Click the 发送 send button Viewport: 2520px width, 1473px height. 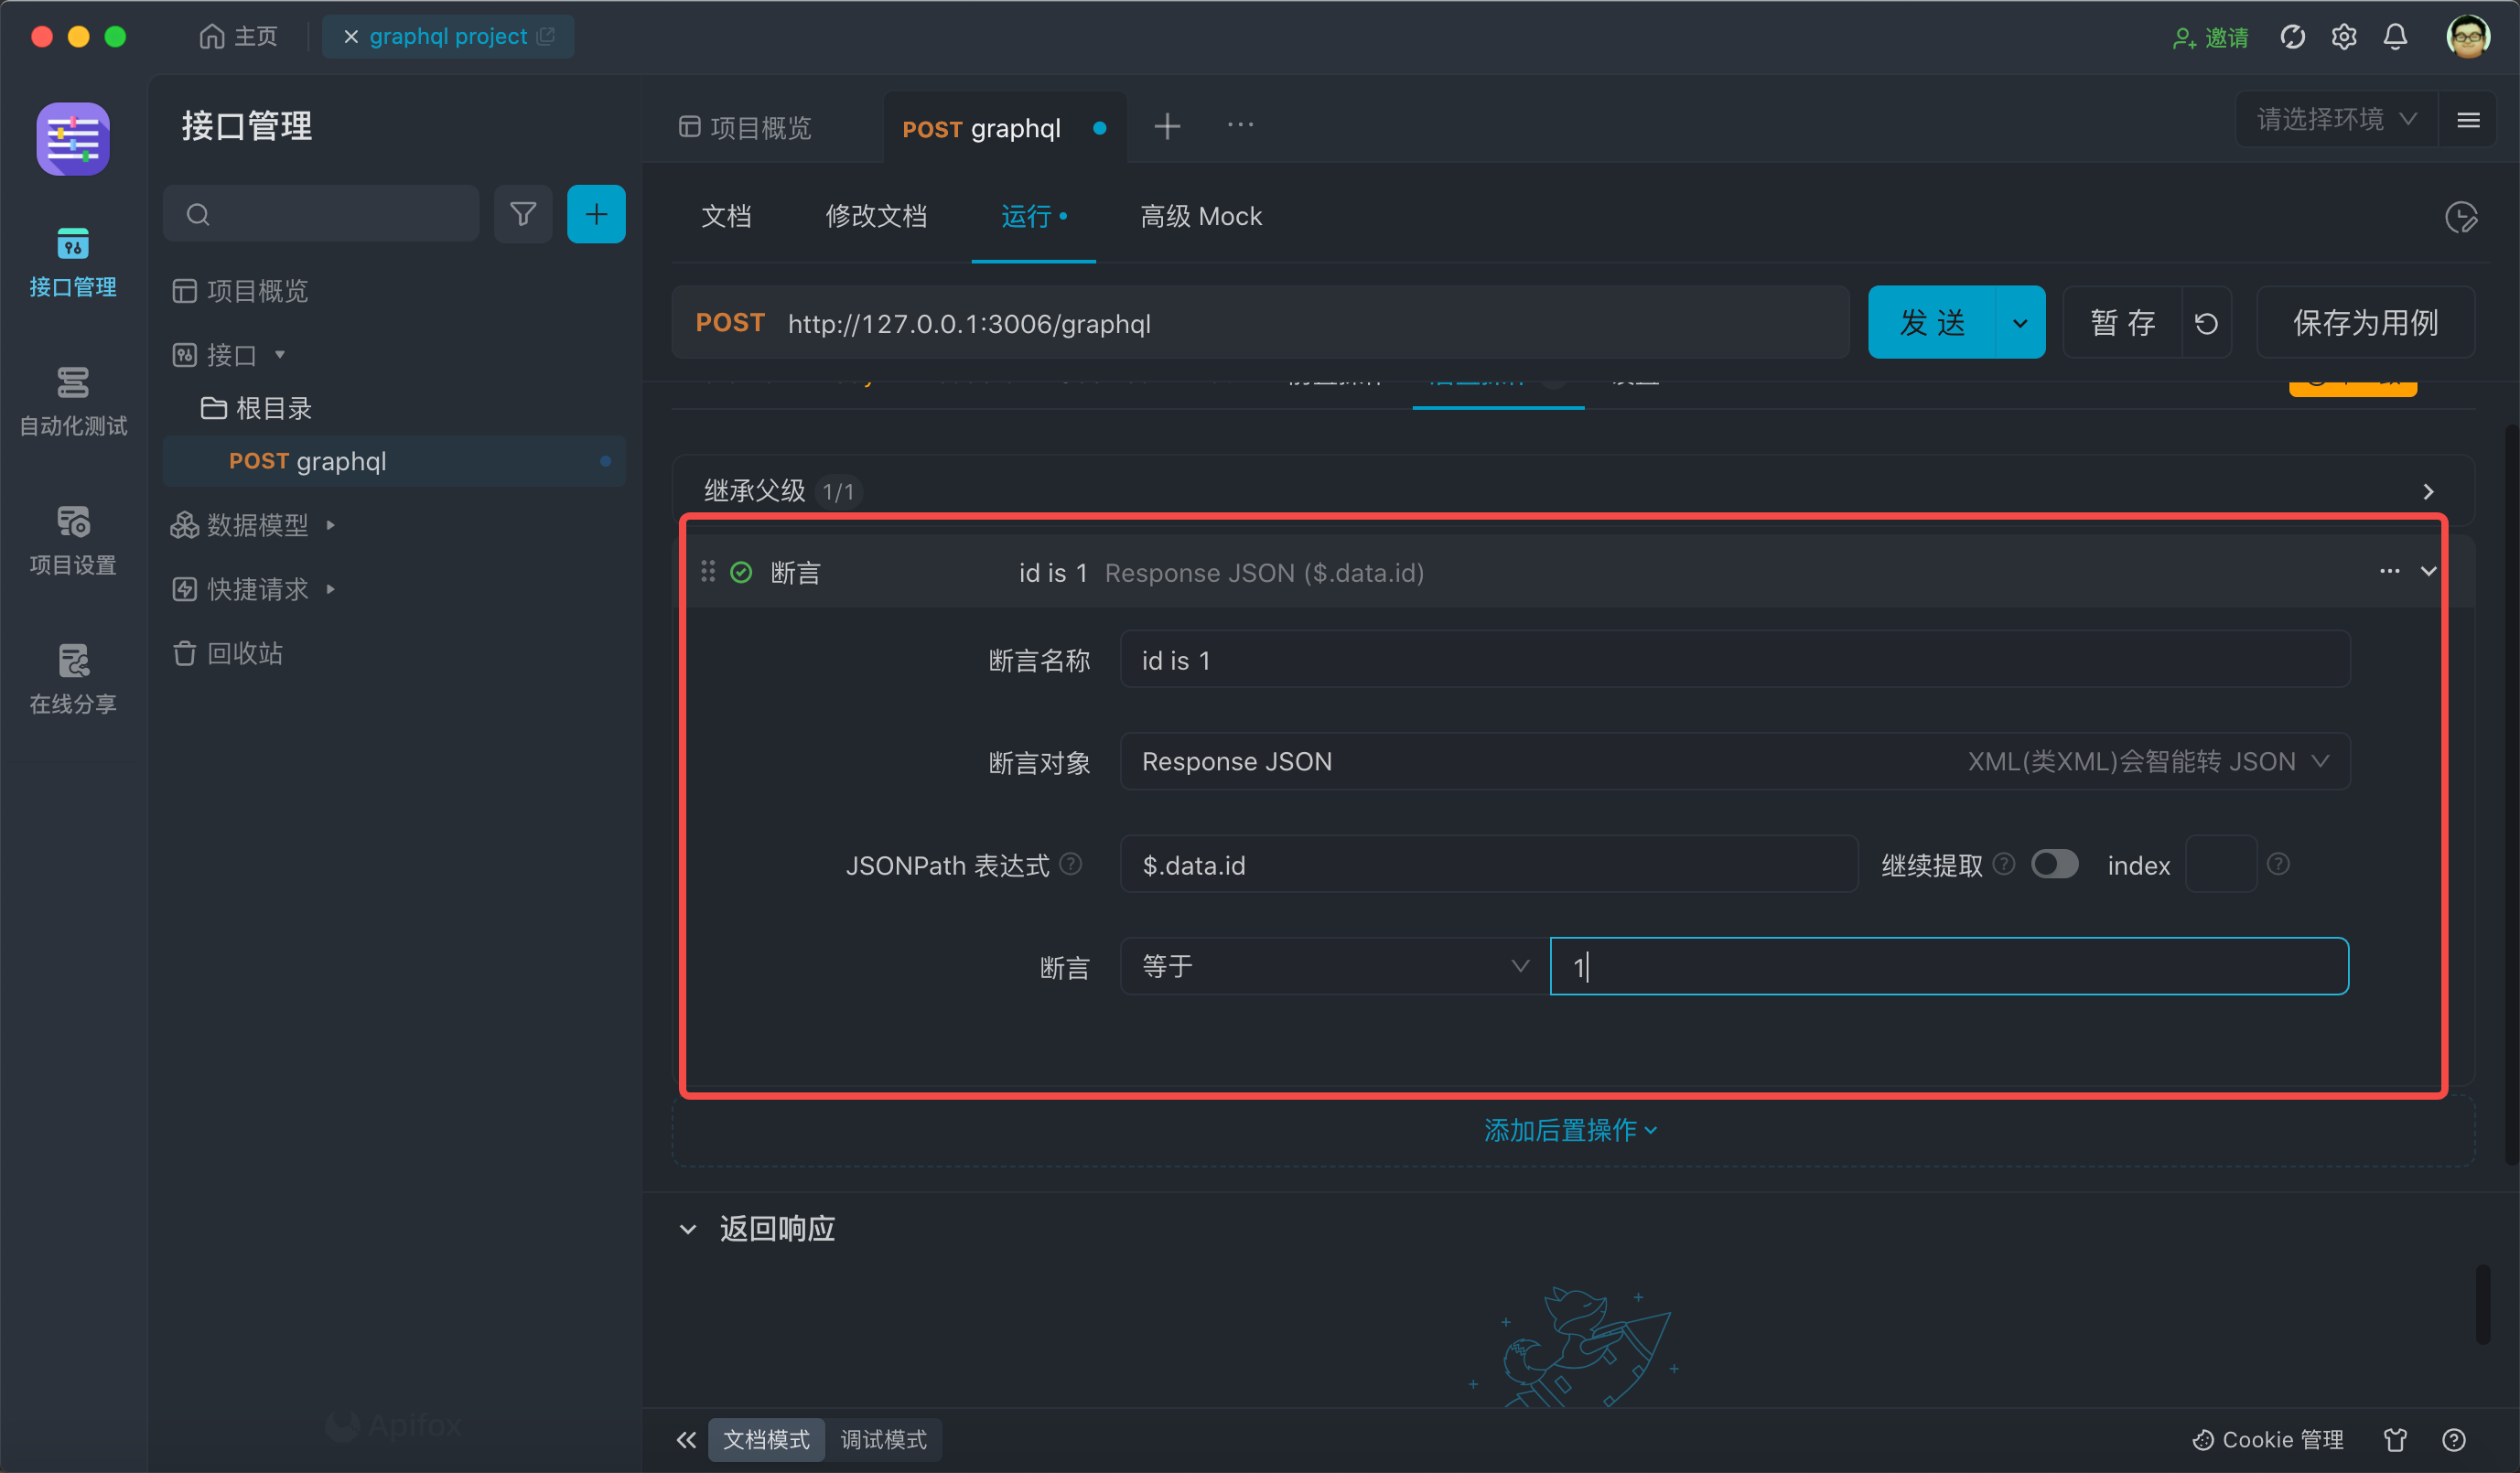click(x=1932, y=323)
